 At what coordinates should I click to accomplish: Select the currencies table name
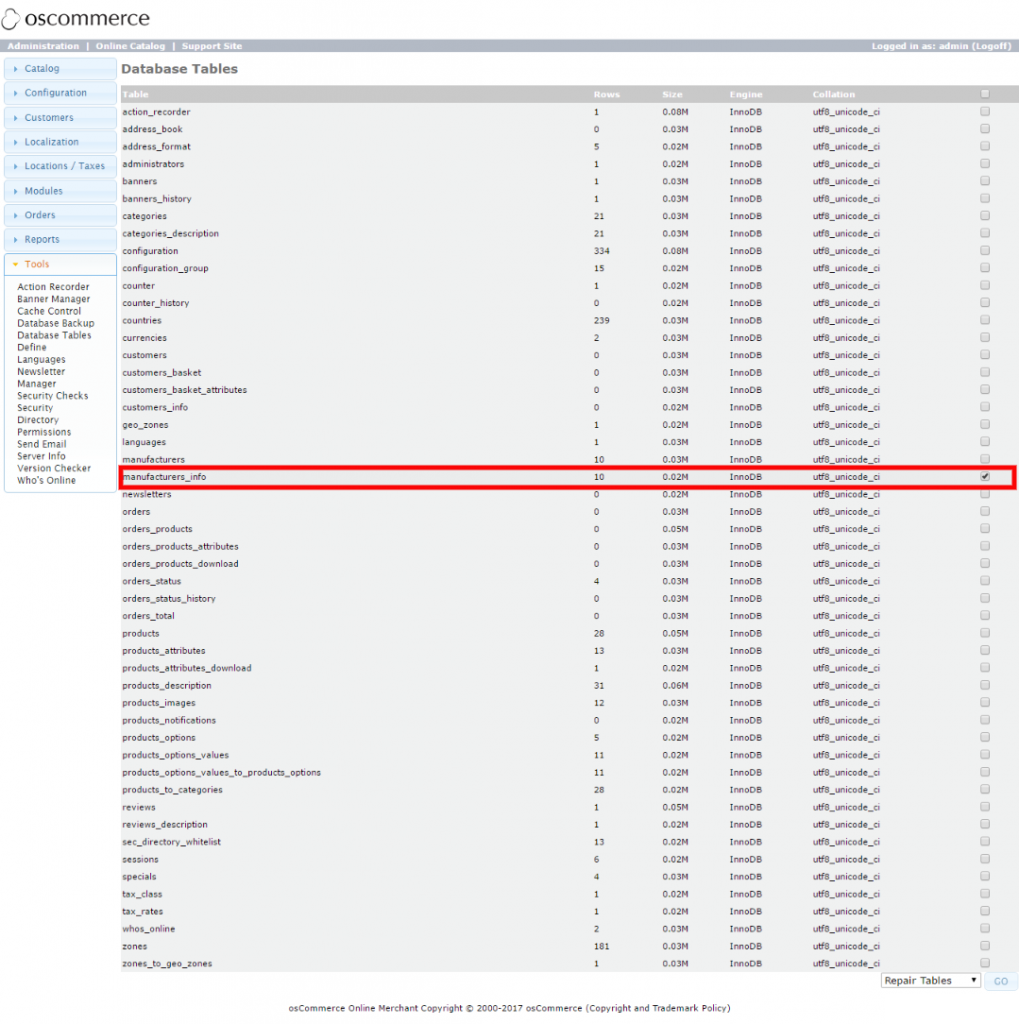[x=144, y=338]
